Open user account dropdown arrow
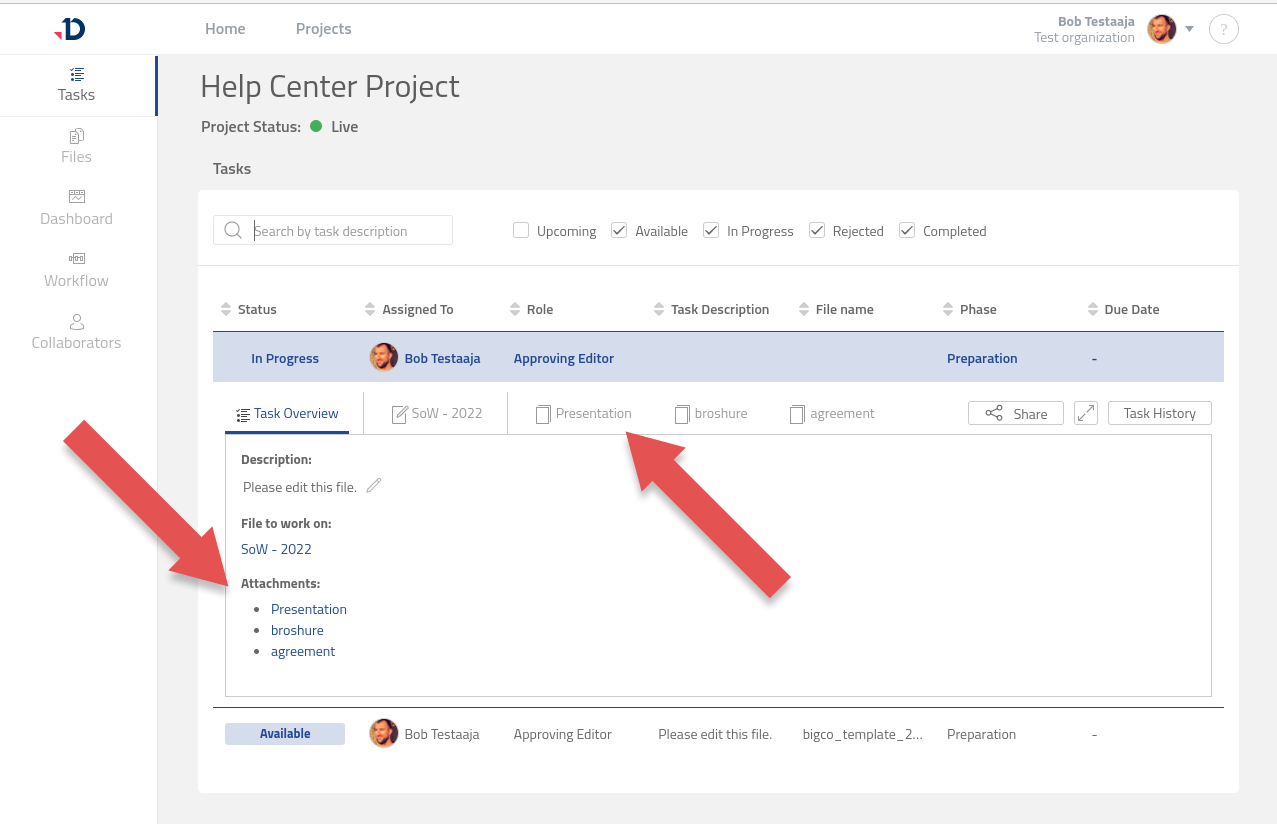This screenshot has width=1277, height=824. click(1189, 29)
